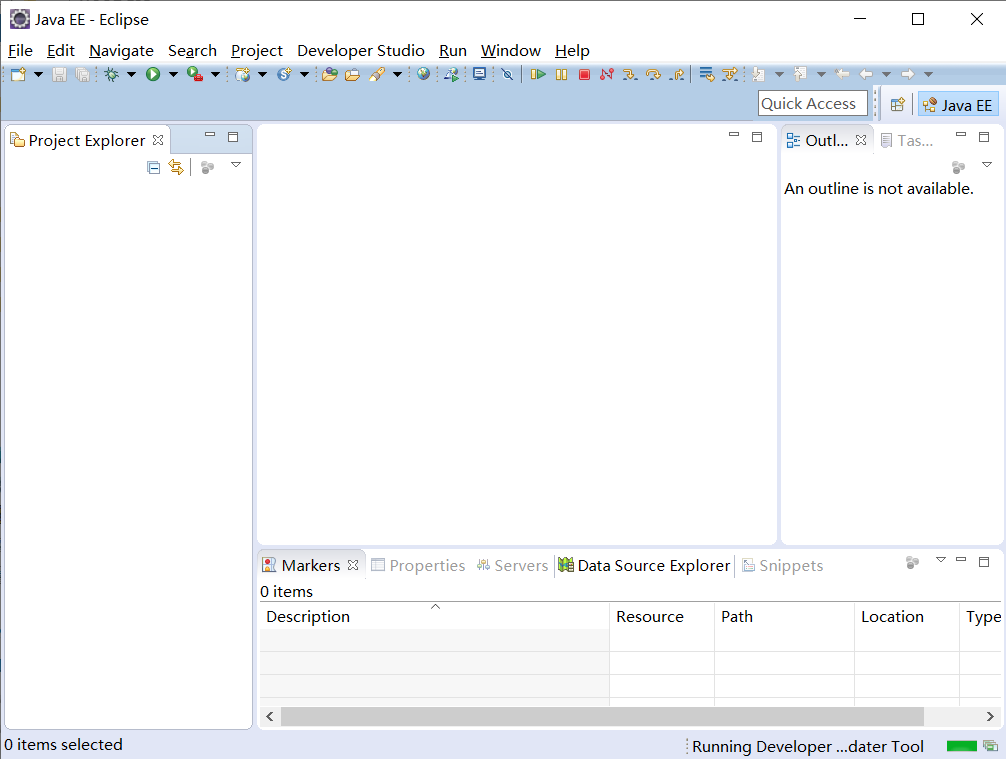The height and width of the screenshot is (759, 1006).
Task: Click the Save All icon
Action: [83, 74]
